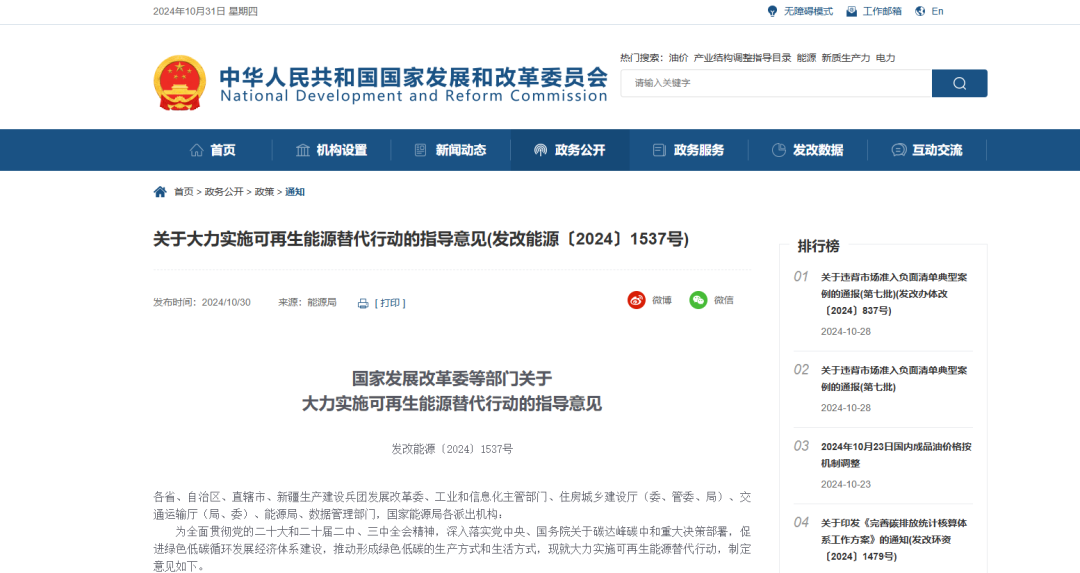The image size is (1080, 573).
Task: Click the magnifier search button
Action: tap(959, 83)
